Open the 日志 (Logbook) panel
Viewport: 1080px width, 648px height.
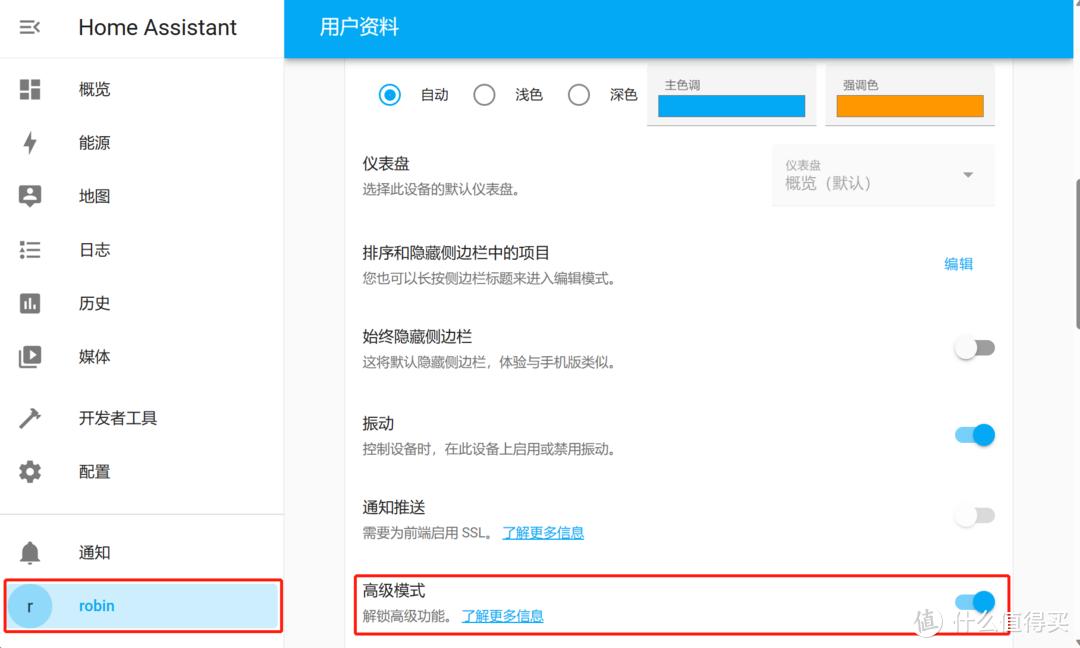tap(93, 250)
